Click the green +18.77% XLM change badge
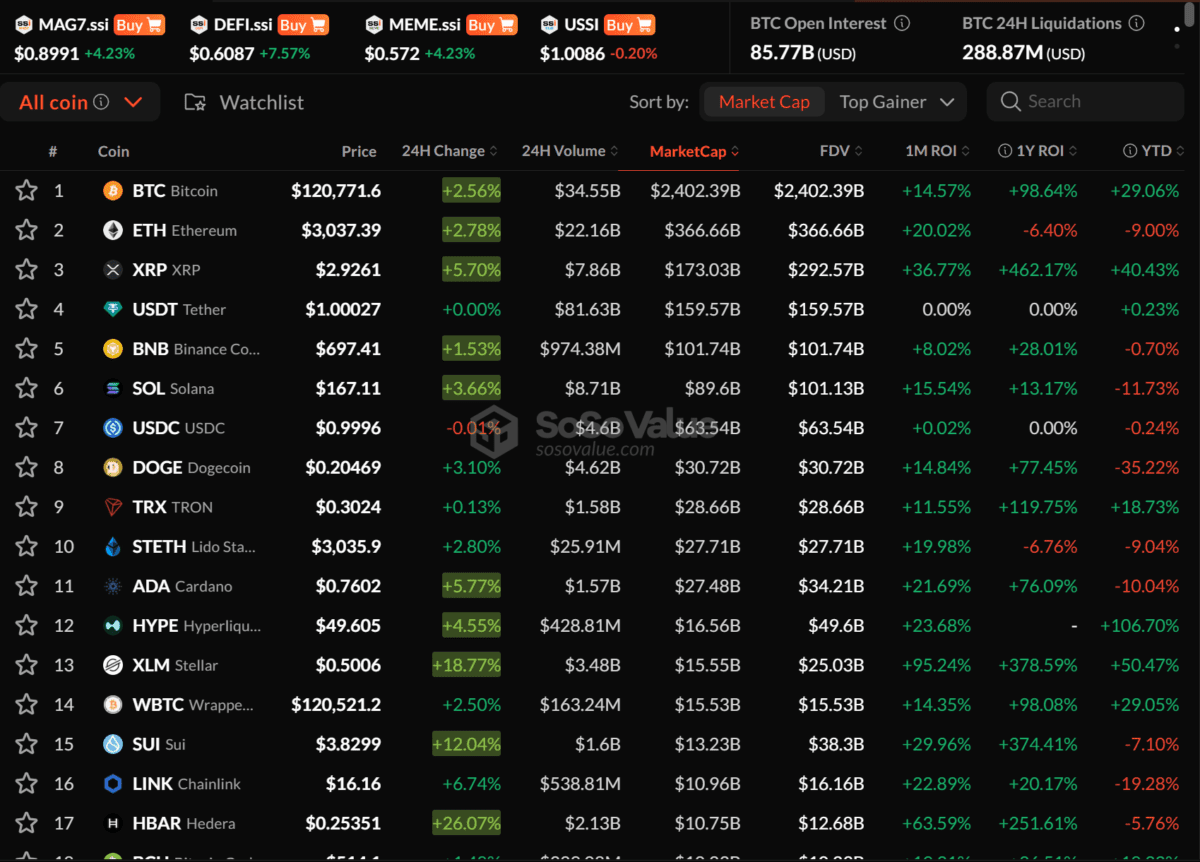The width and height of the screenshot is (1200, 862). pyautogui.click(x=466, y=666)
